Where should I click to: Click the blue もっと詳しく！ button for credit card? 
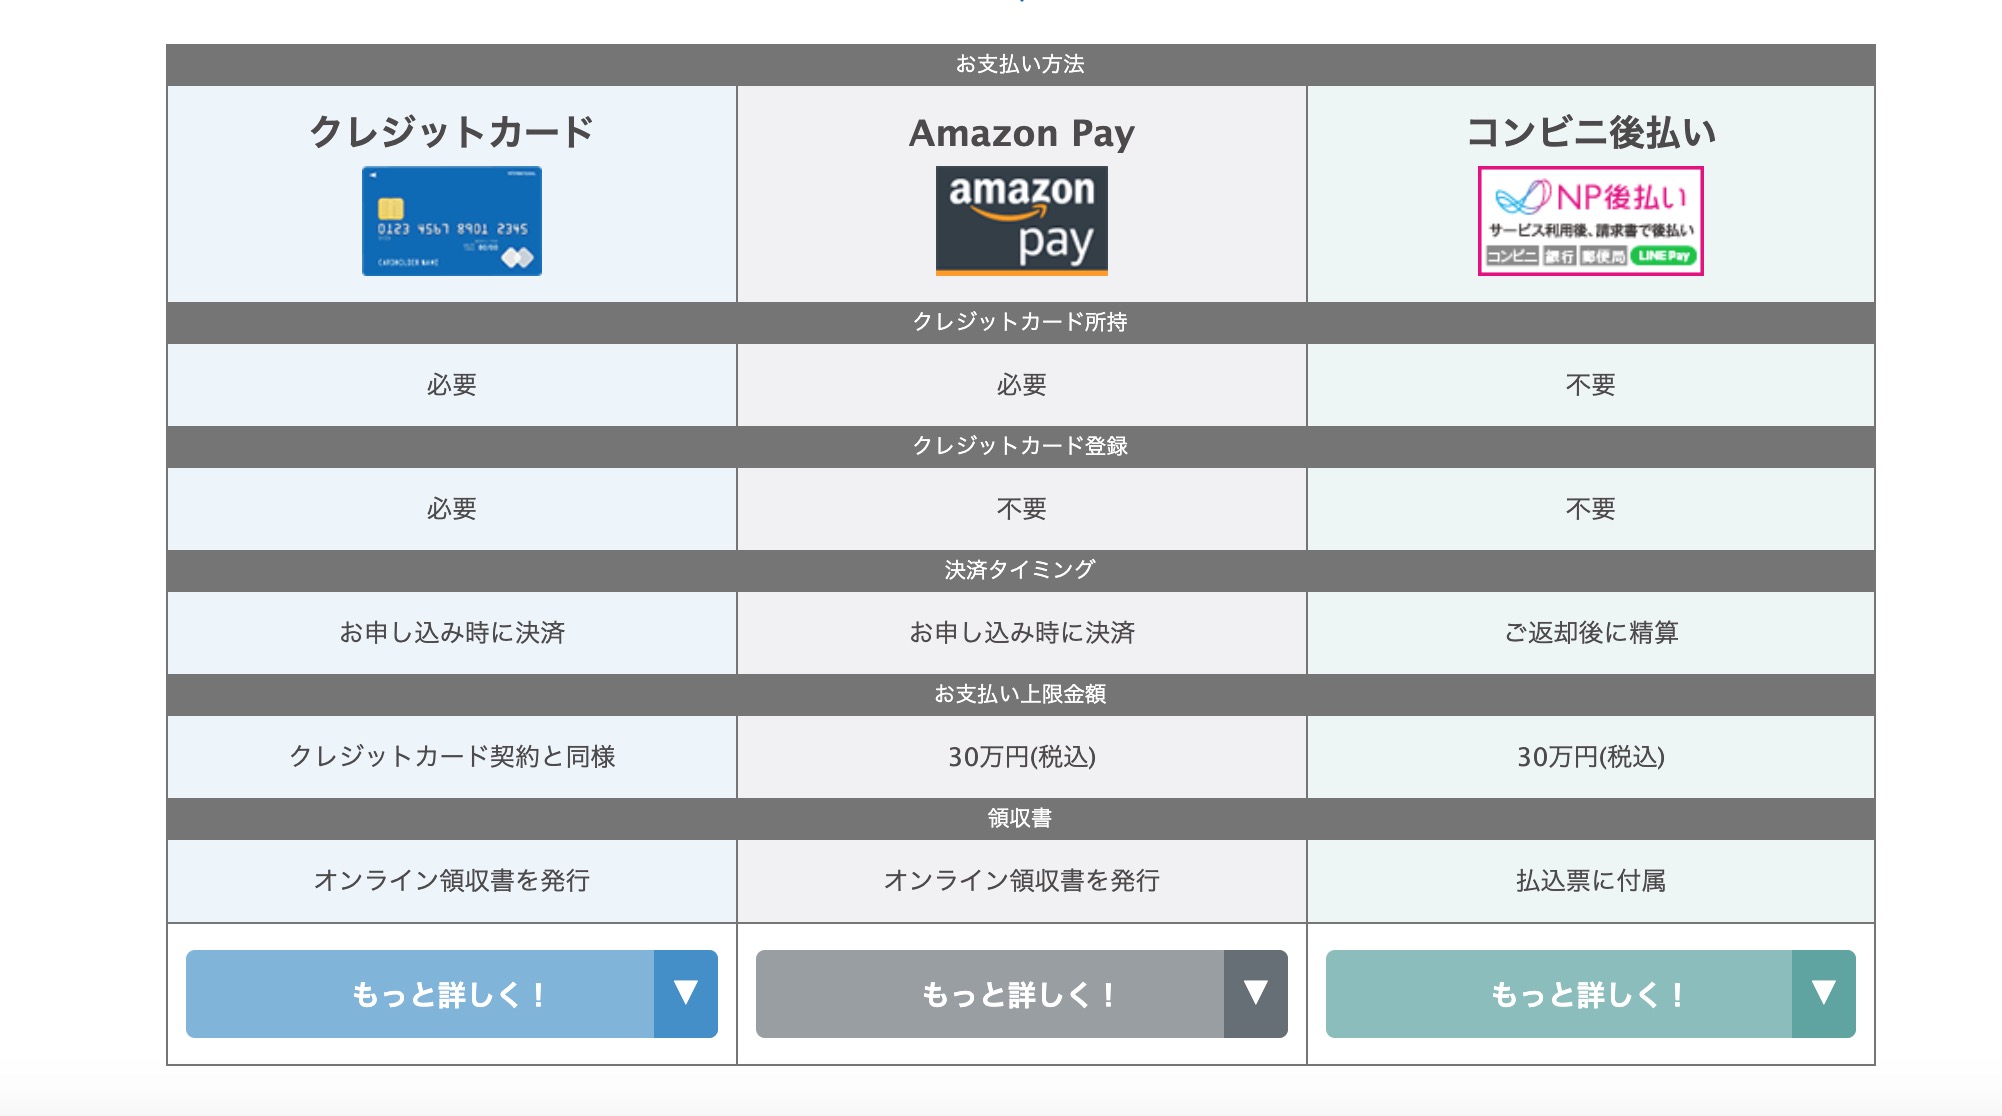tap(421, 994)
